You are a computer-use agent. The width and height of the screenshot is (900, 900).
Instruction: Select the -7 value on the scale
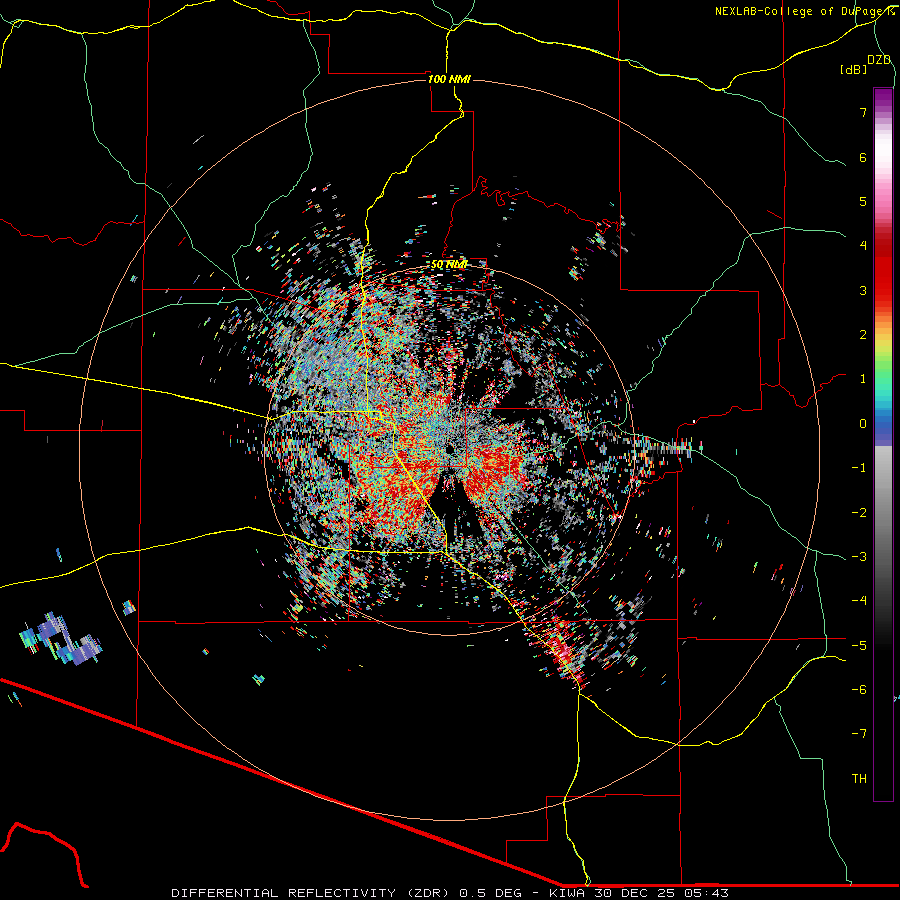pyautogui.click(x=859, y=734)
